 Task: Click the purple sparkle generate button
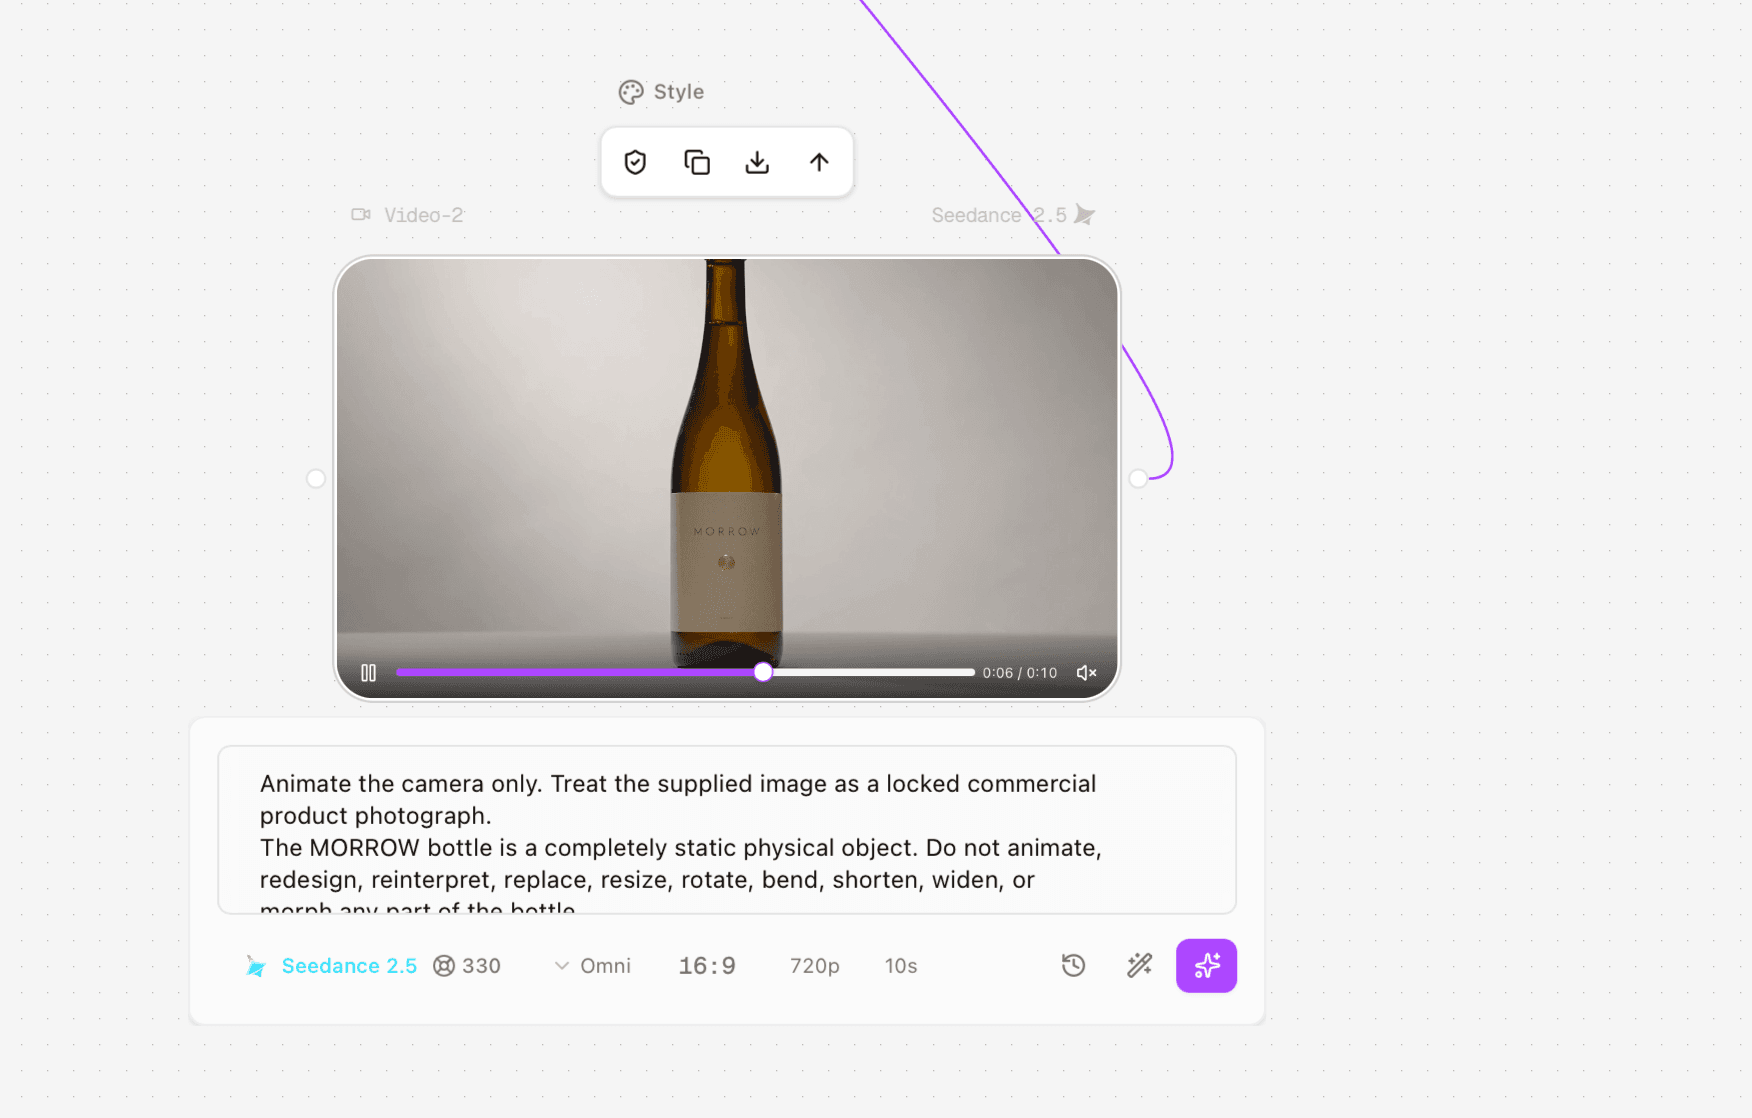(1206, 965)
